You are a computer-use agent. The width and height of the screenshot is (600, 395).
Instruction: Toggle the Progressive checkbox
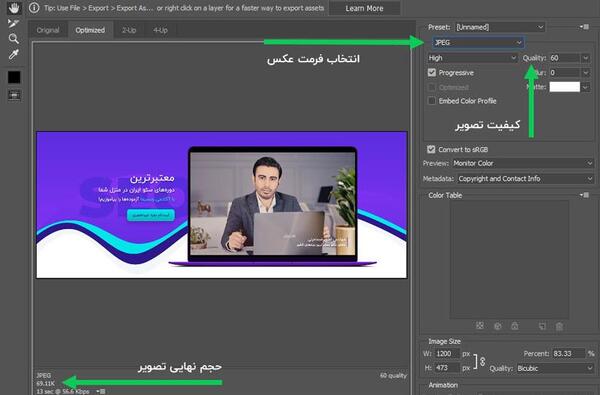click(x=432, y=72)
